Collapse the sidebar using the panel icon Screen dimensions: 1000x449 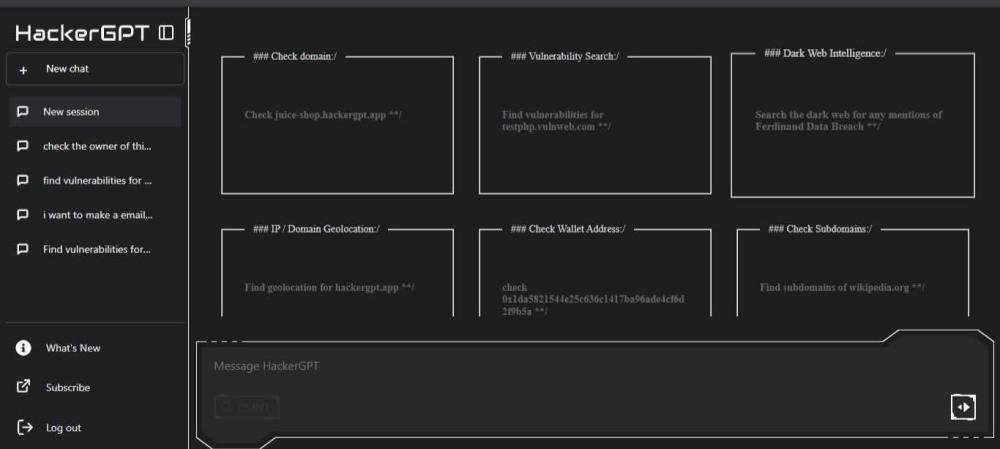click(166, 33)
